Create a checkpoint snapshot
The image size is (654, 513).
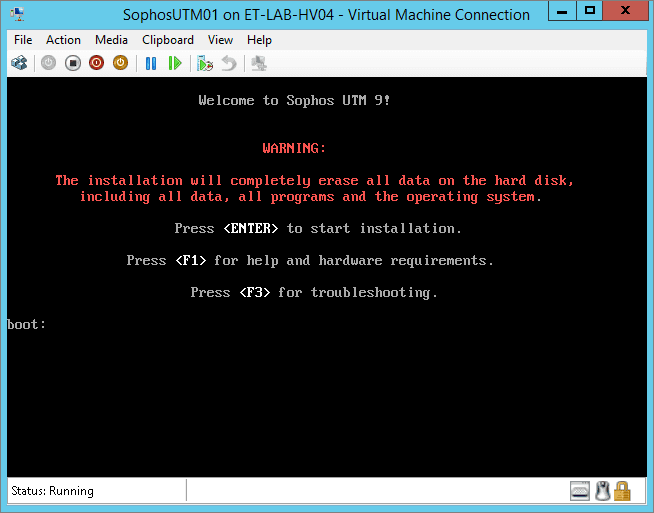(205, 63)
